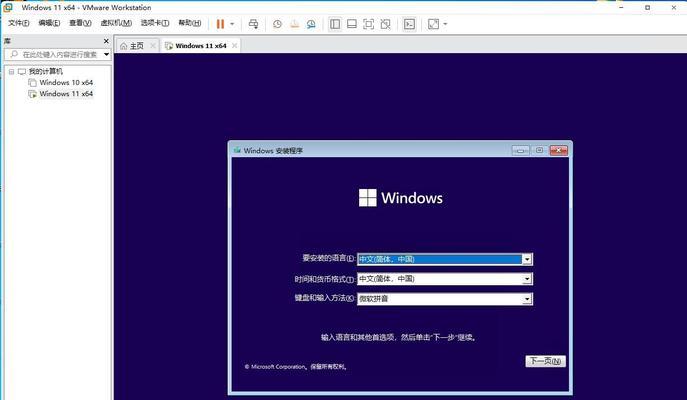
Task: Open the 要安装的语言 dropdown
Action: pyautogui.click(x=445, y=259)
